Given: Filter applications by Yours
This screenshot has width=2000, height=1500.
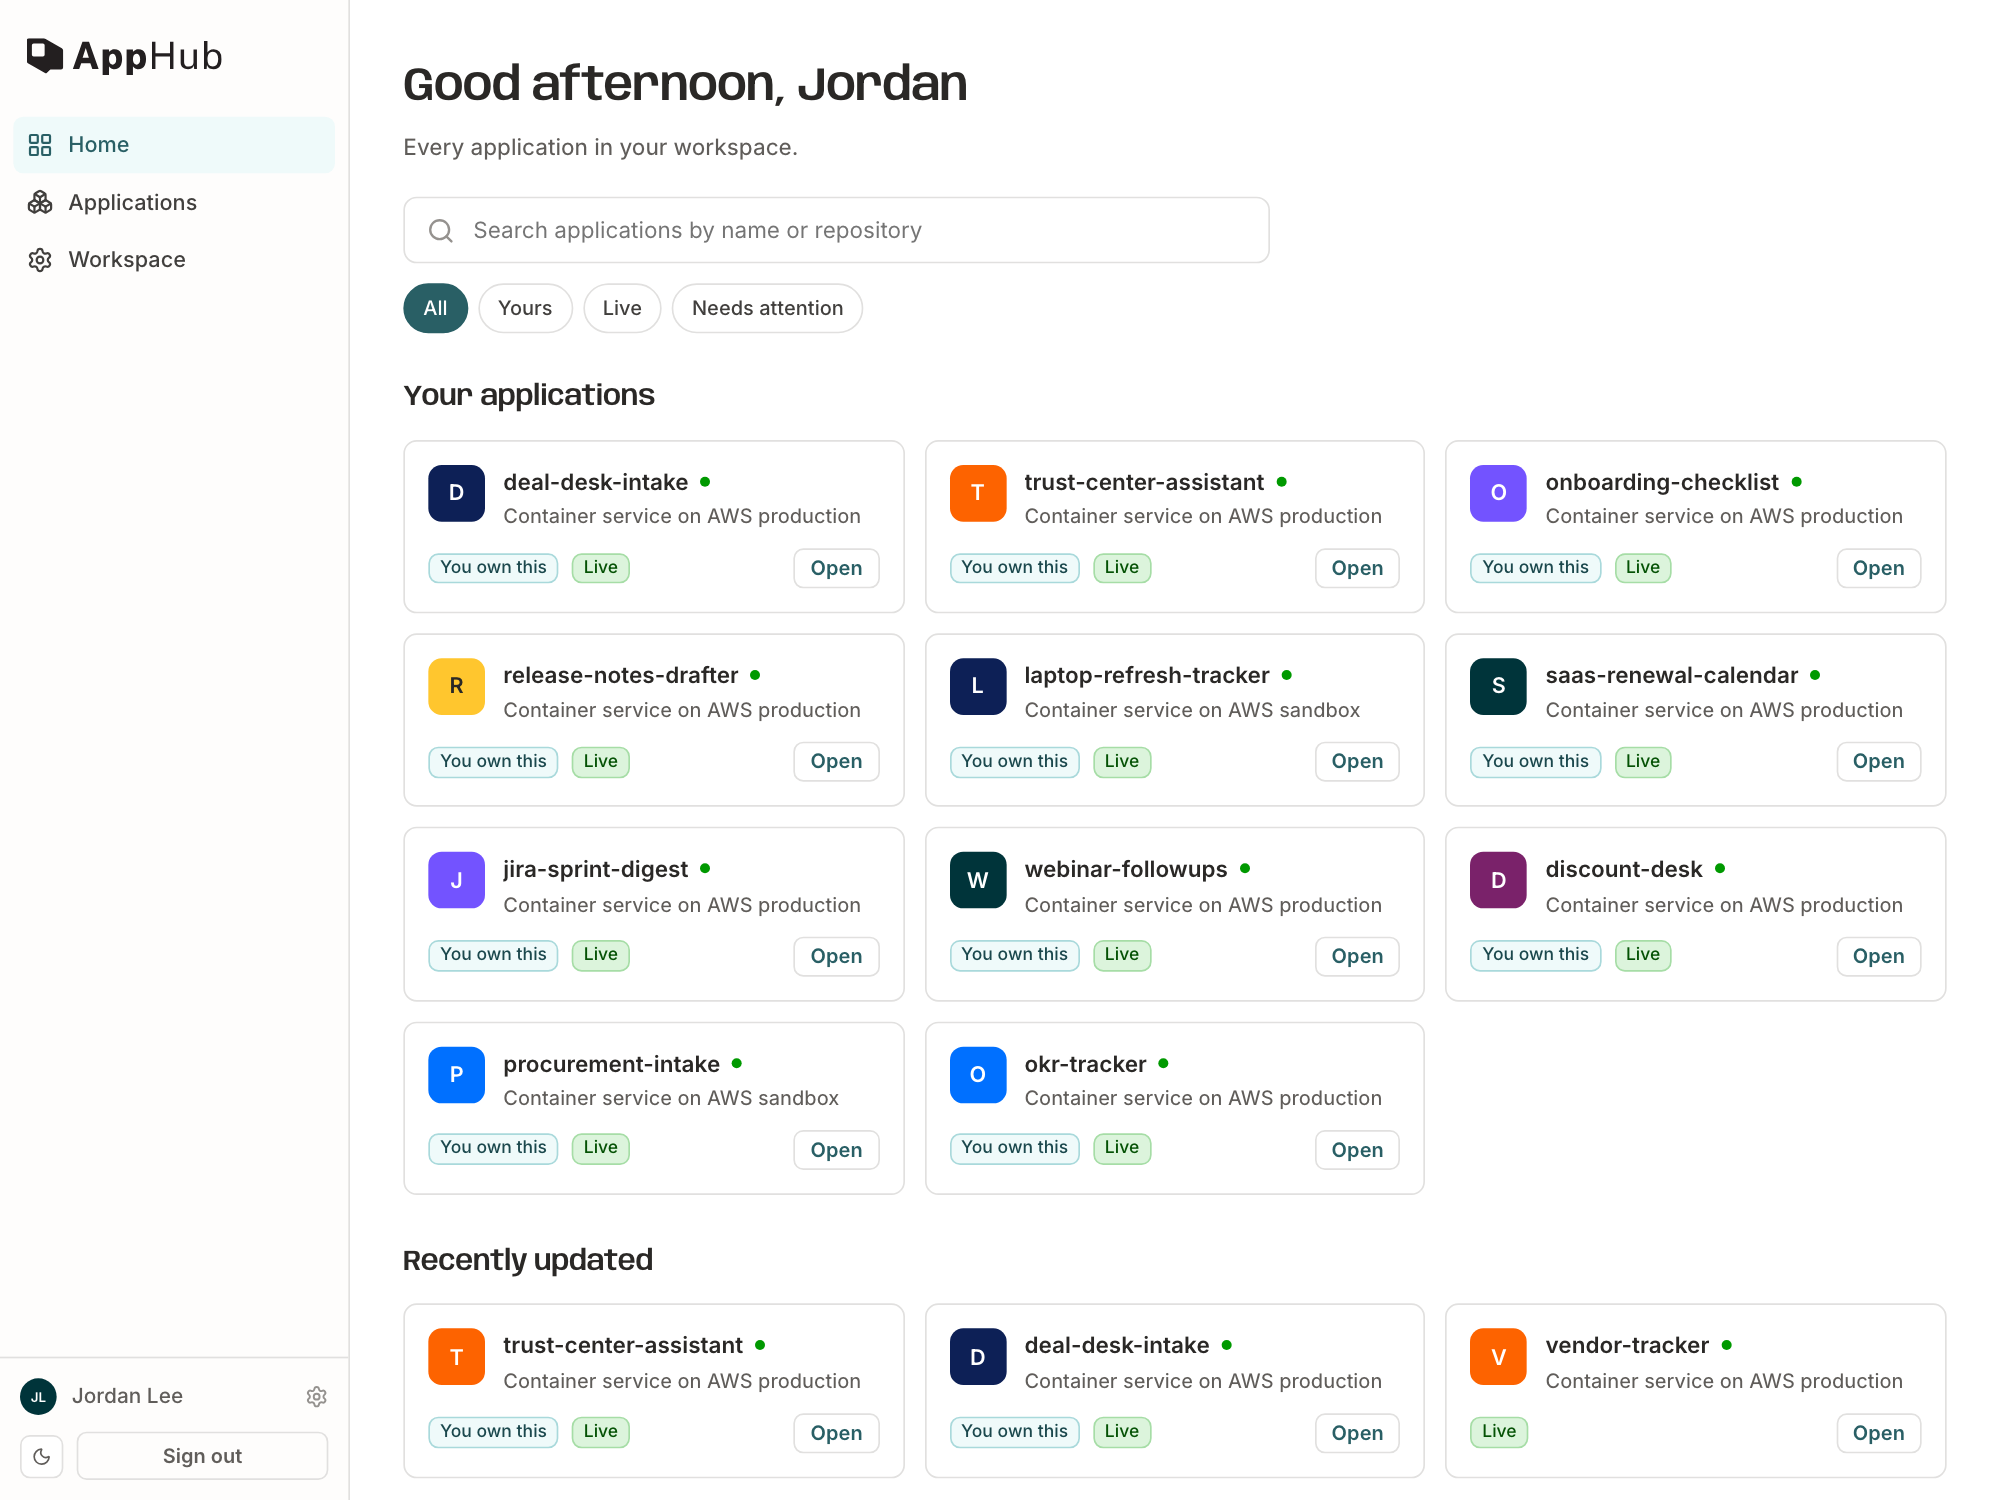Looking at the screenshot, I should tap(525, 308).
